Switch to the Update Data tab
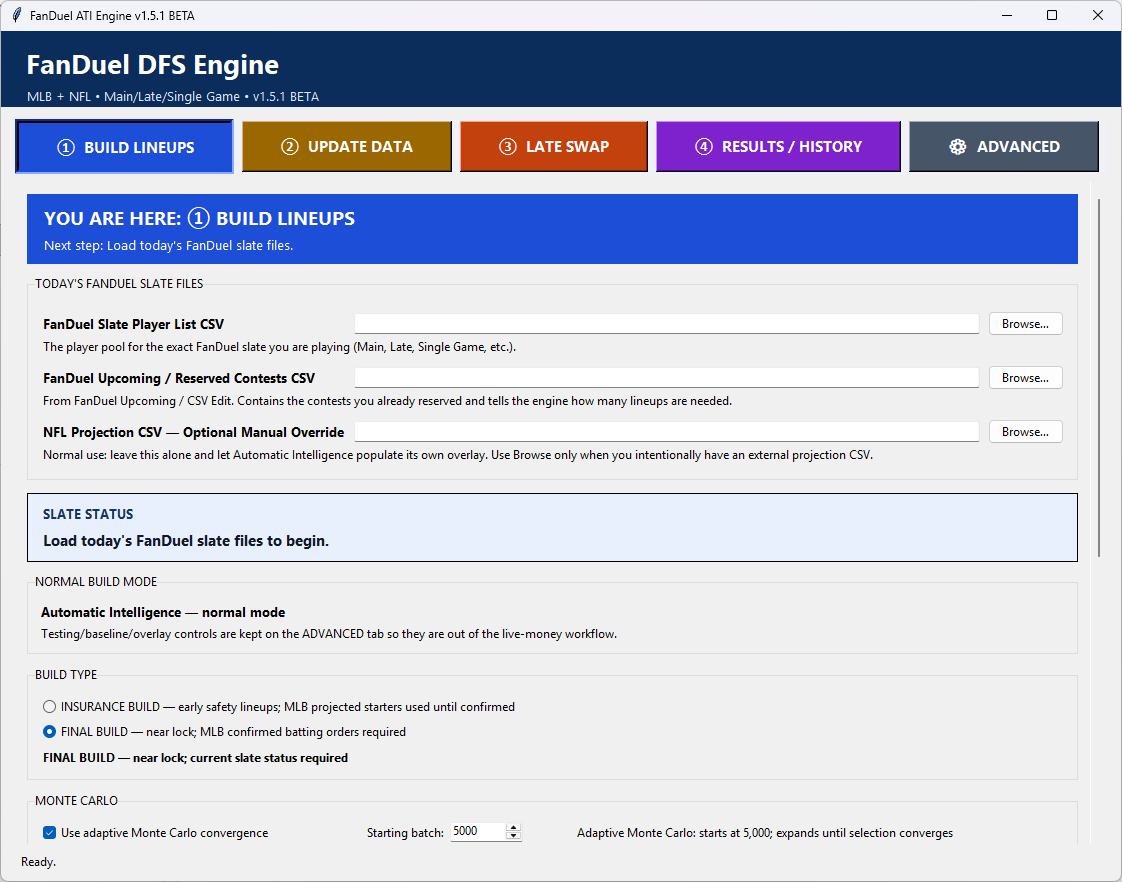The width and height of the screenshot is (1122, 882). (x=346, y=147)
